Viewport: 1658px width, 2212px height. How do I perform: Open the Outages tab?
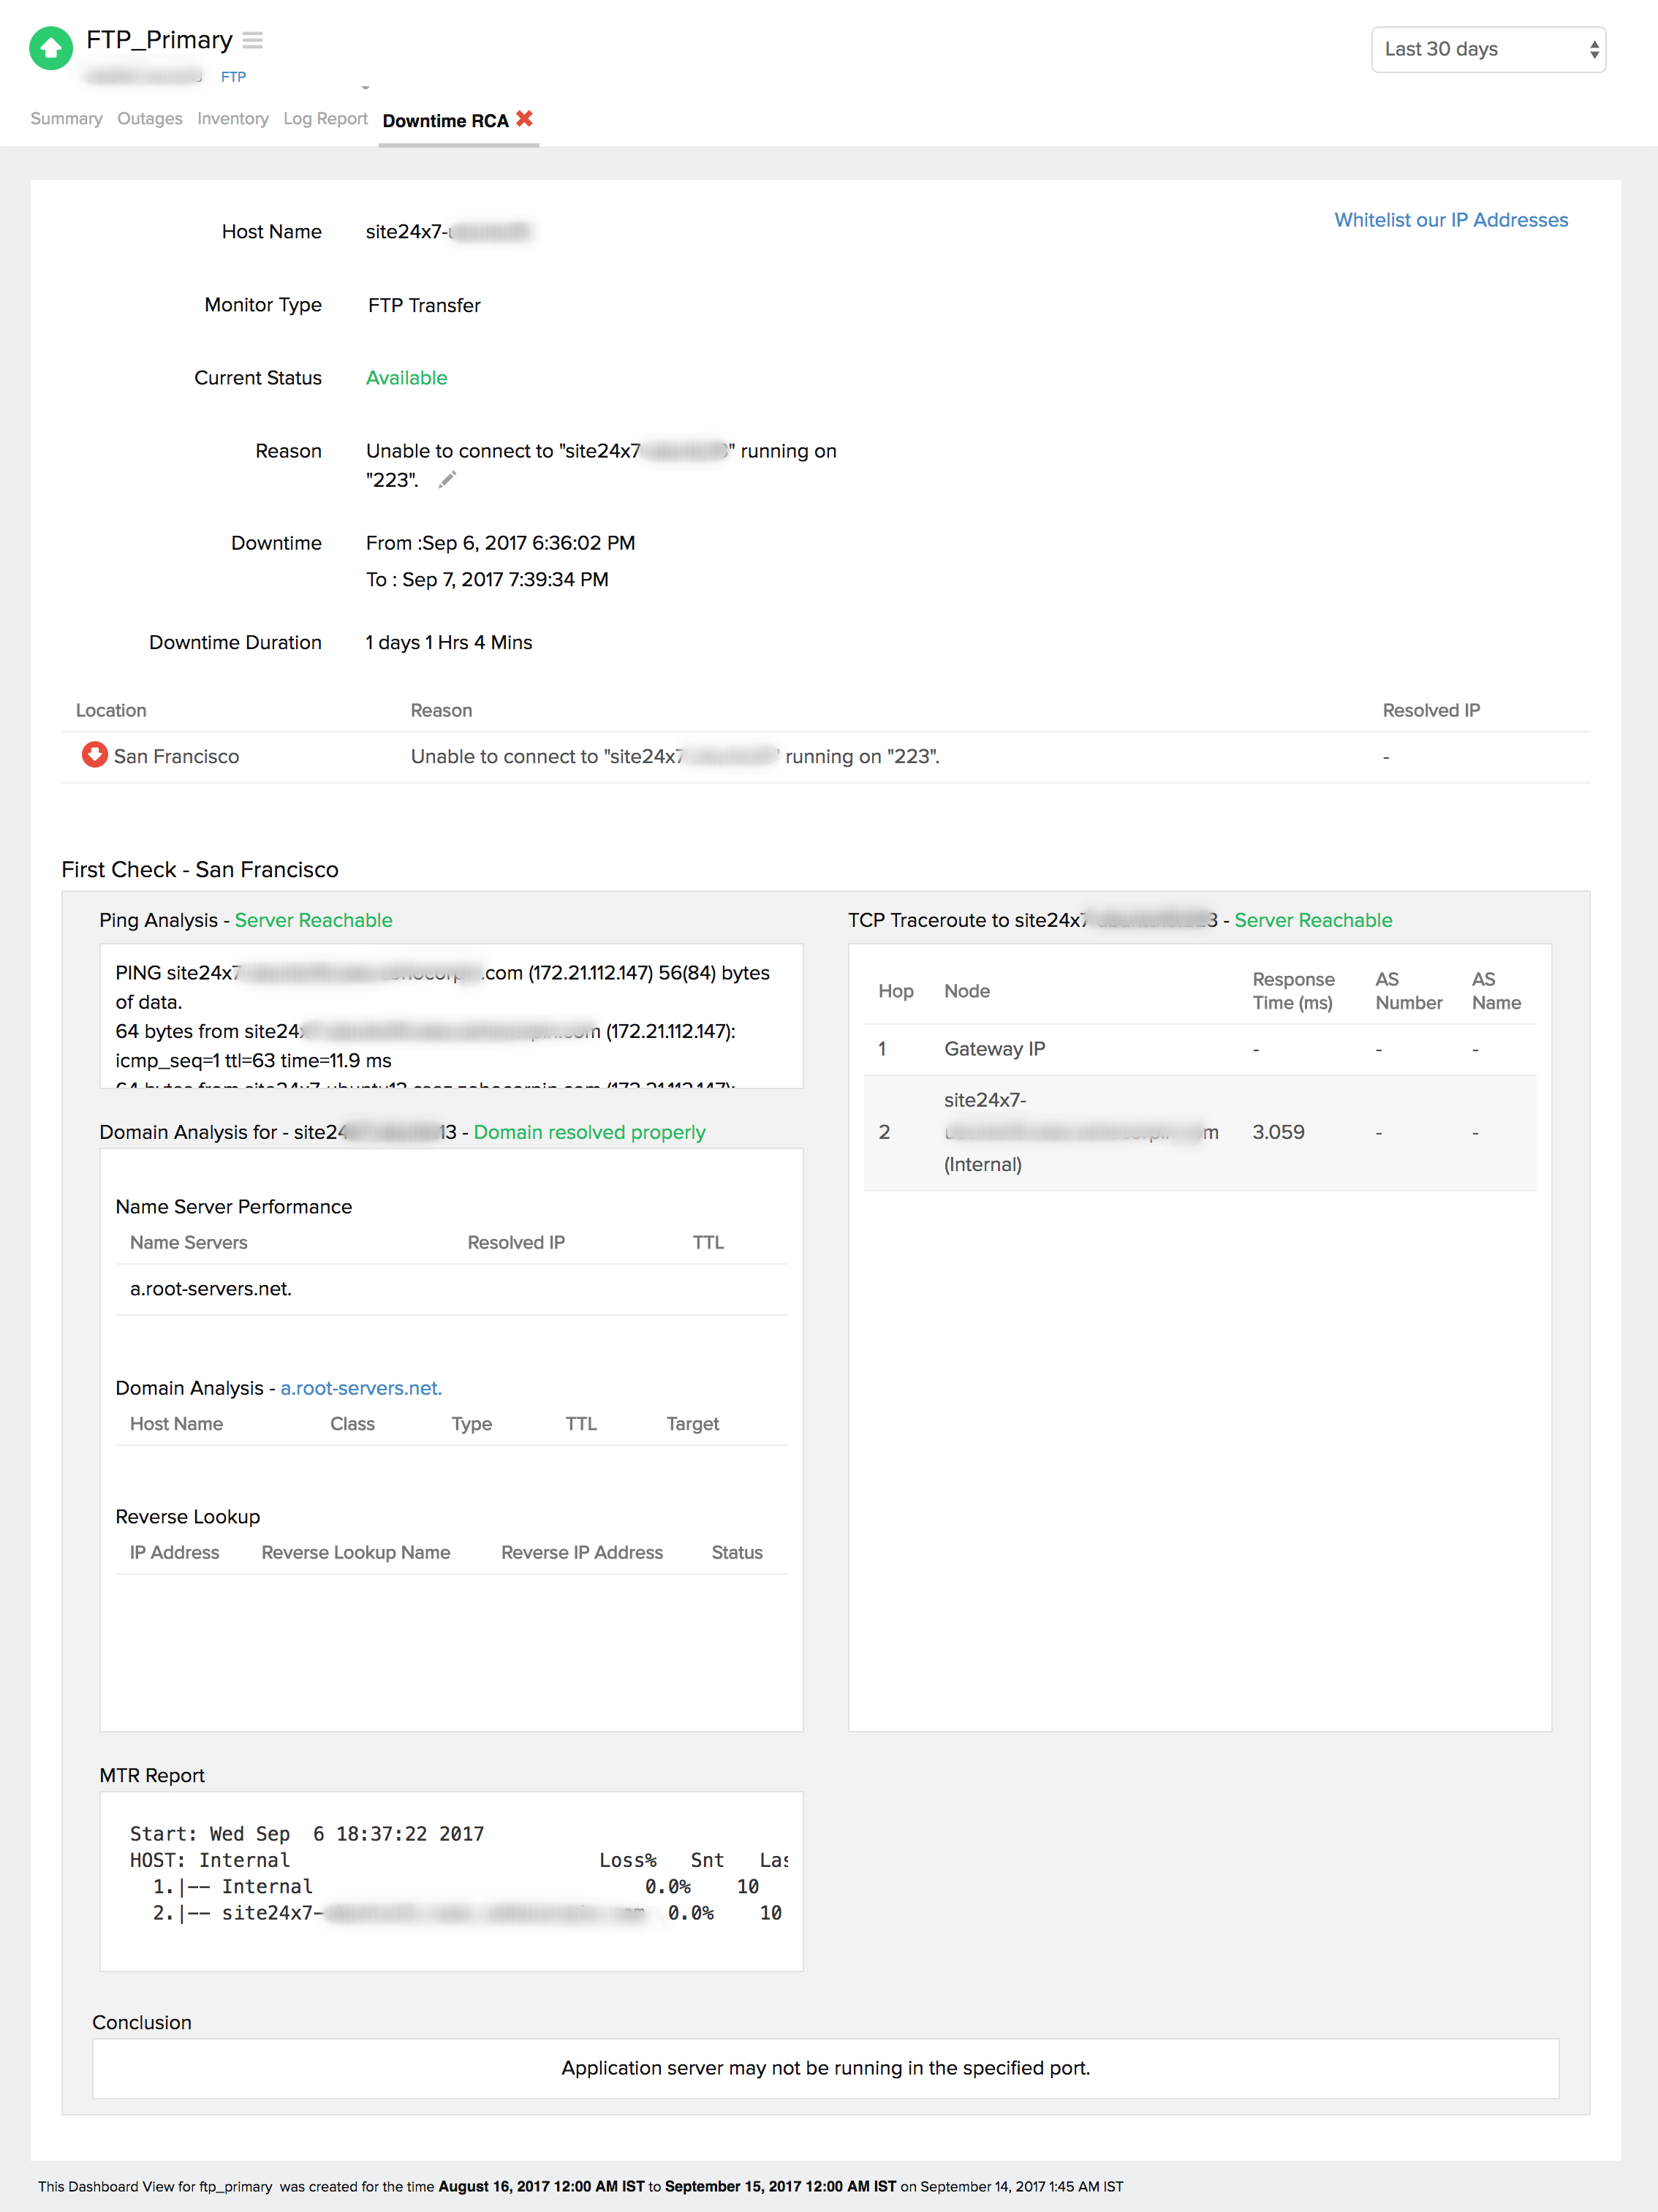click(149, 119)
